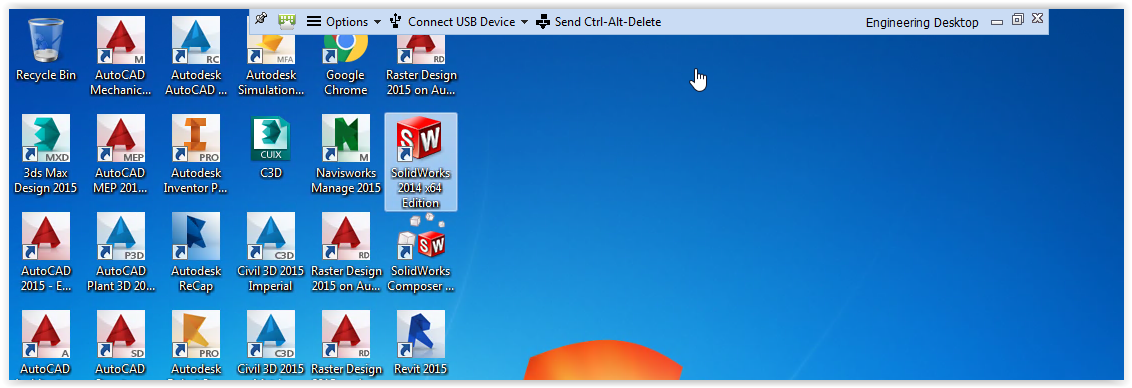Screen dimensions: 1132x388
Task: Click the AutoCAD Plant 3D shortcut
Action: click(121, 253)
